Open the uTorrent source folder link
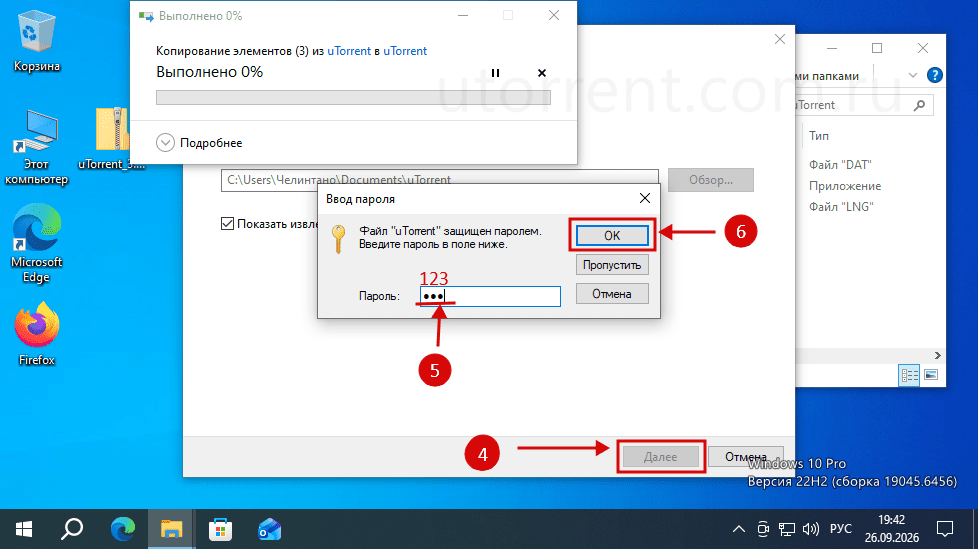This screenshot has width=978, height=549. pyautogui.click(x=349, y=51)
